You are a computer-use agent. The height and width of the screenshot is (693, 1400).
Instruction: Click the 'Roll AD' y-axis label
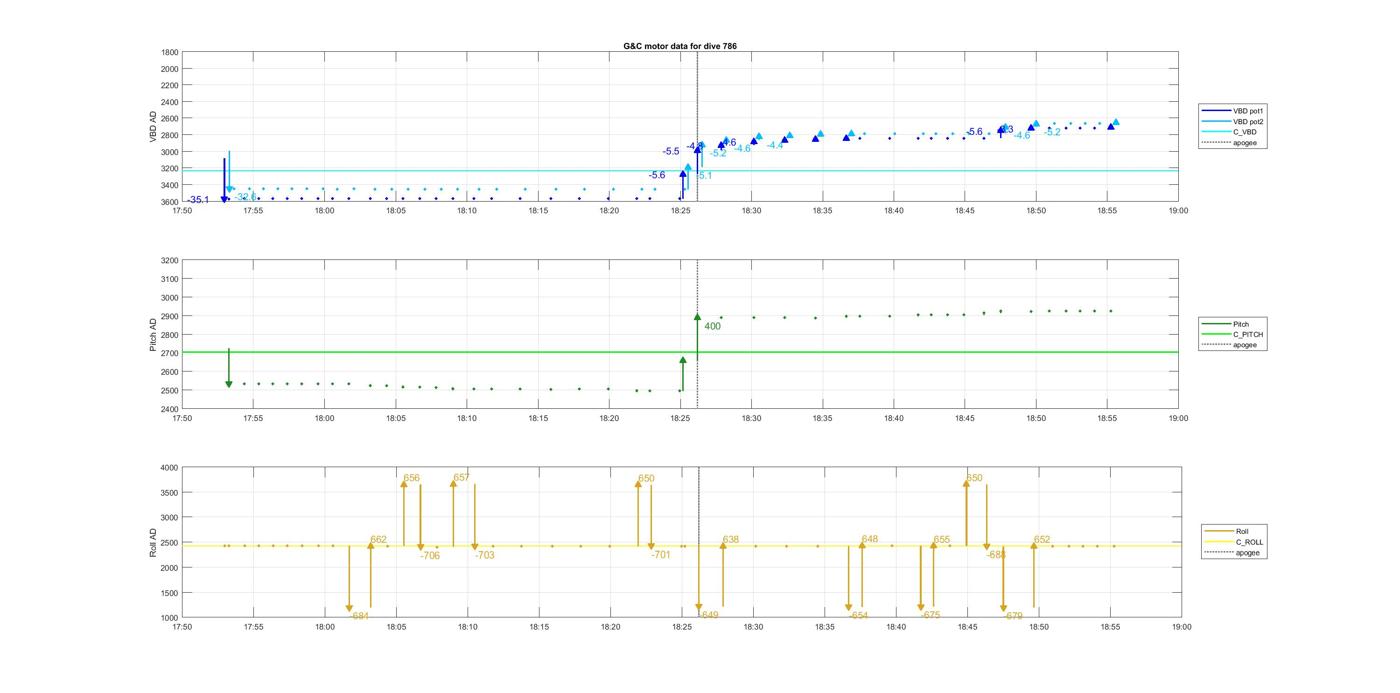coord(153,542)
